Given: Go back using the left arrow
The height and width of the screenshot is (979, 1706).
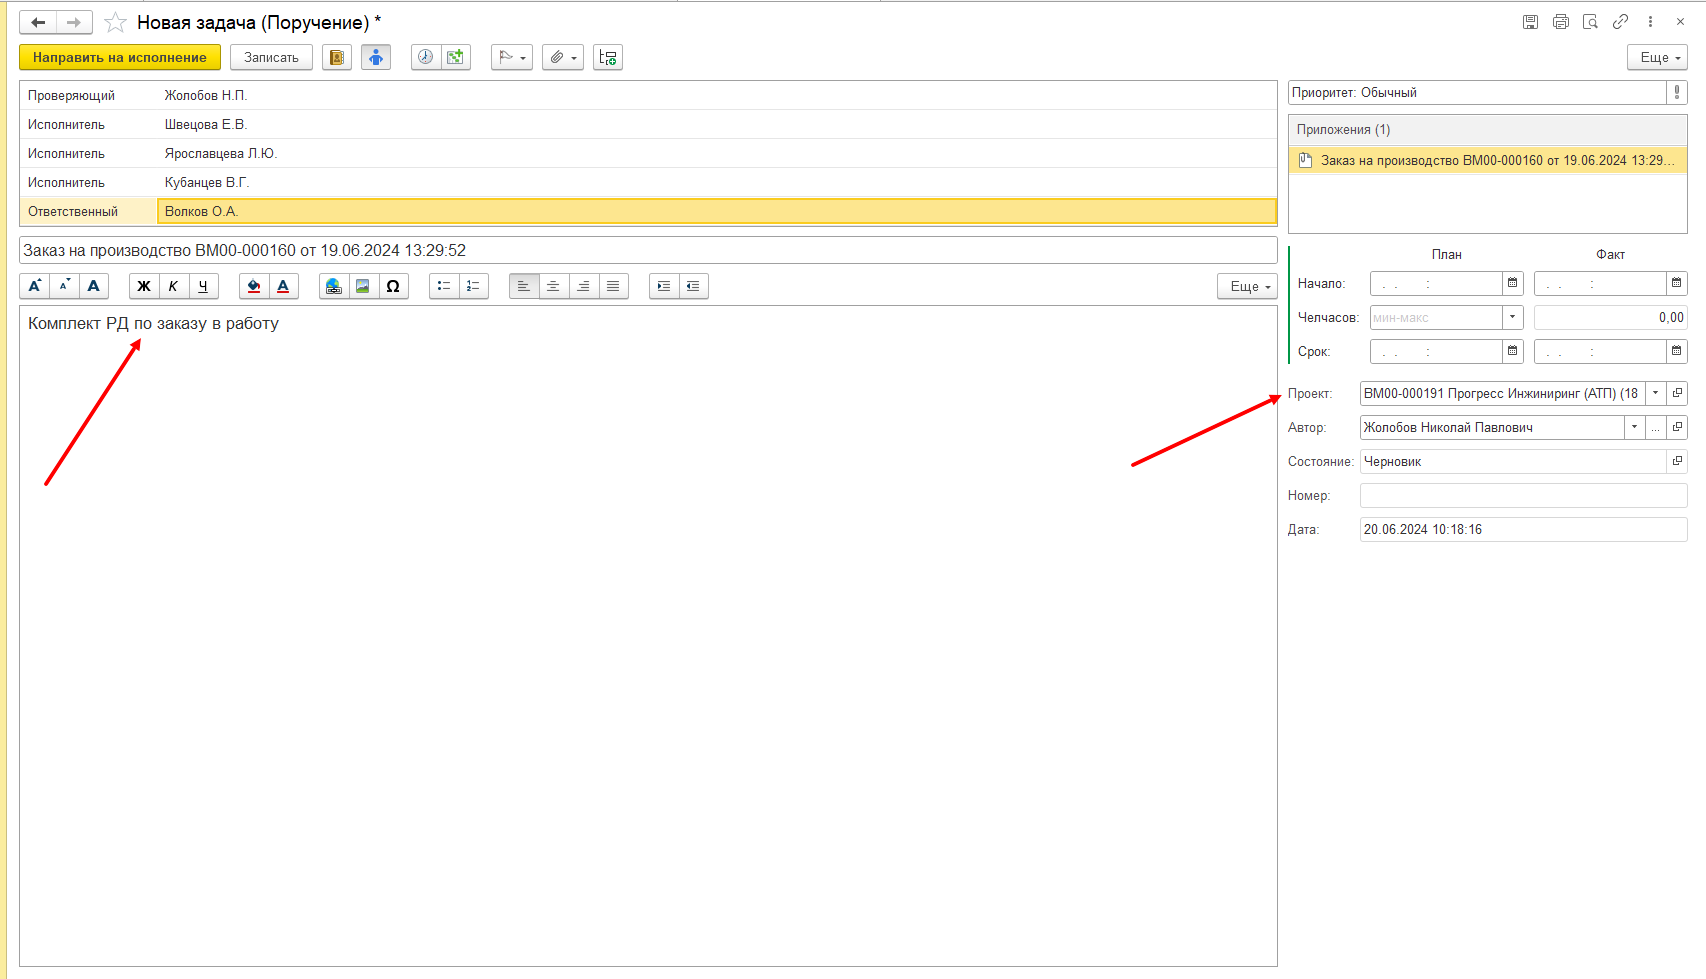Looking at the screenshot, I should point(38,22).
